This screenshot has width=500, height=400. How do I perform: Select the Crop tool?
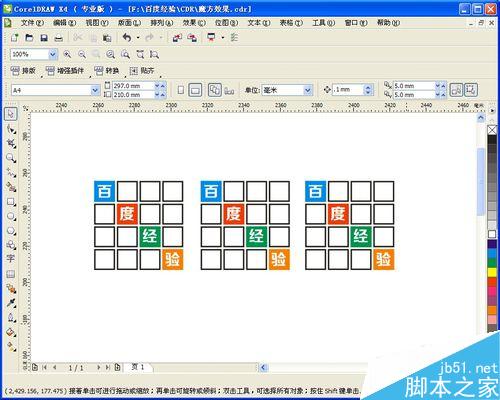click(11, 144)
